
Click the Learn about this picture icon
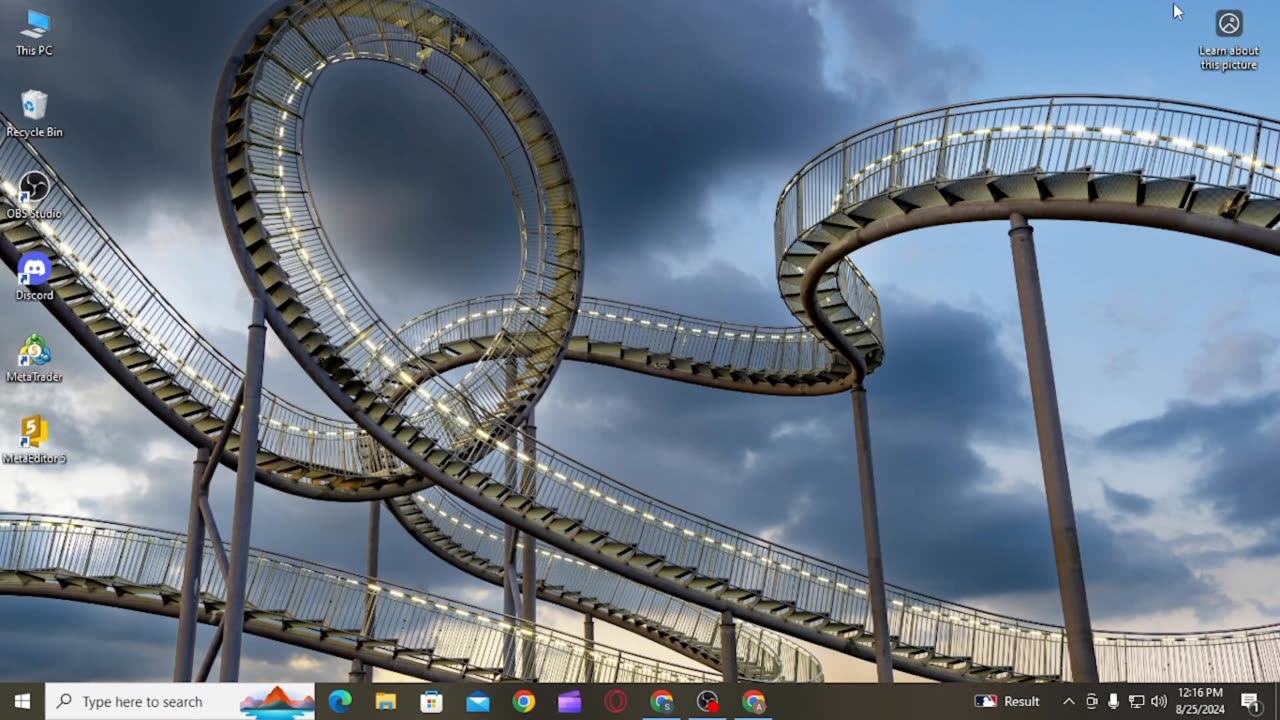point(1229,41)
